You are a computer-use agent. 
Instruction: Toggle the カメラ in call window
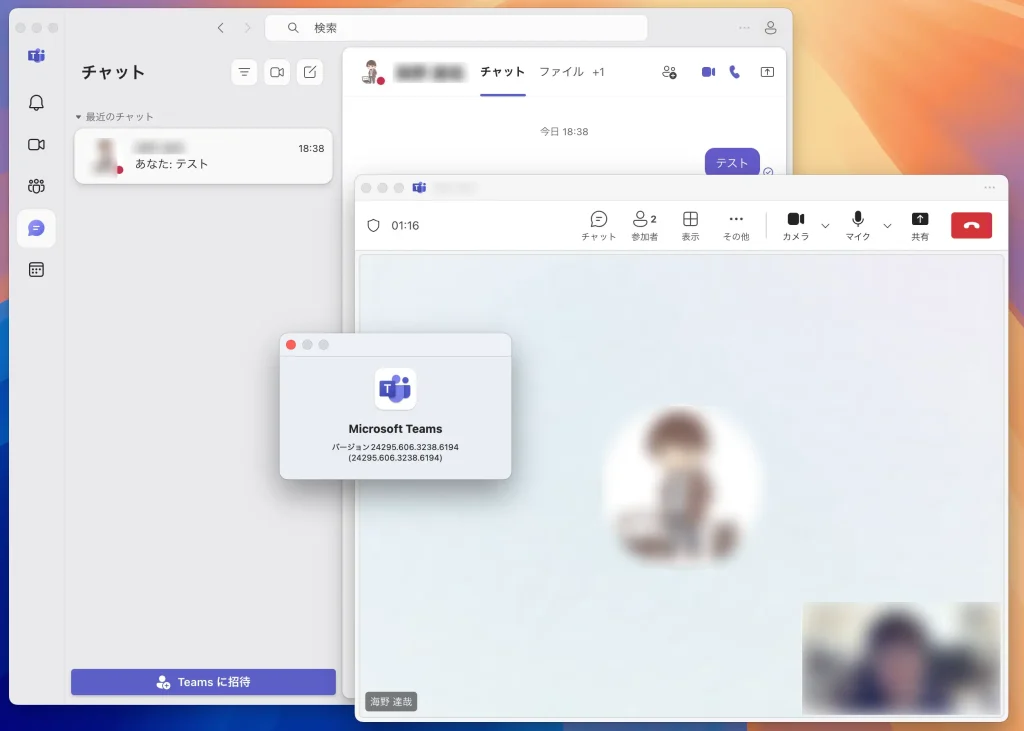click(796, 226)
